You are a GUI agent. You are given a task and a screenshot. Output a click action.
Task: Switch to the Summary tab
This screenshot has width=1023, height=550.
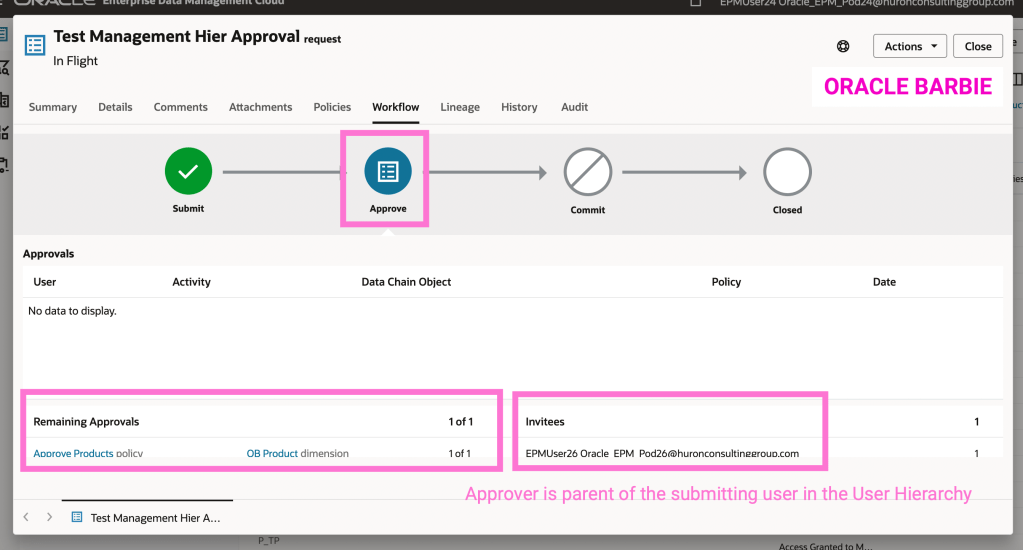click(53, 107)
